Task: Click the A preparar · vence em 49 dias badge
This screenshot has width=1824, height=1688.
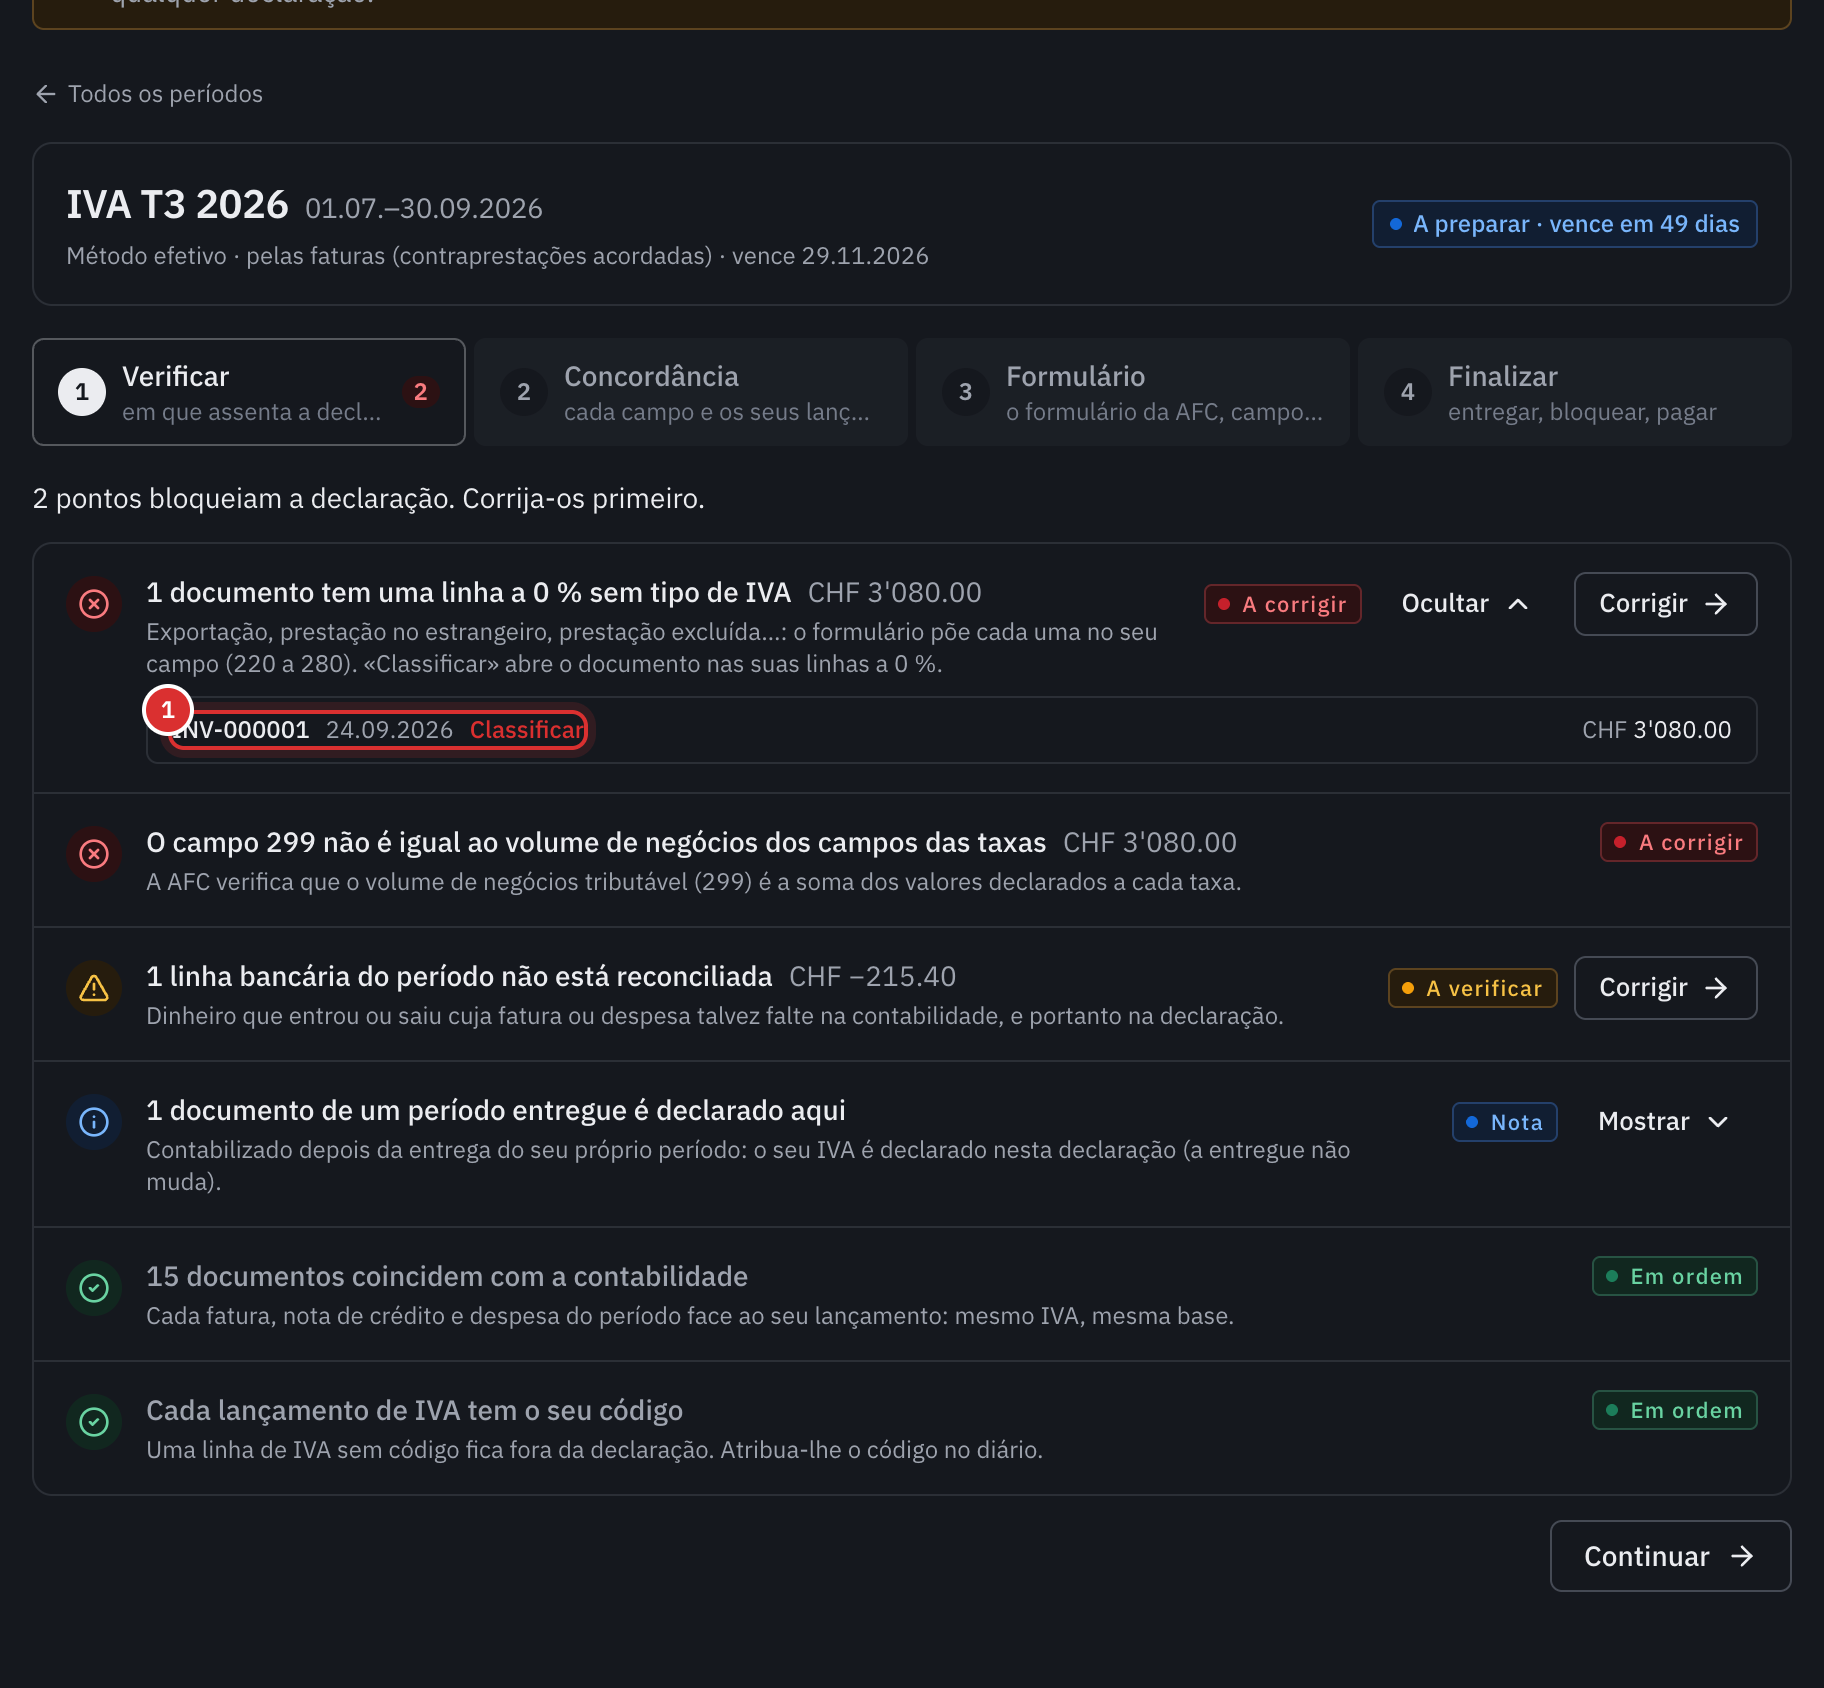Action: pos(1565,224)
